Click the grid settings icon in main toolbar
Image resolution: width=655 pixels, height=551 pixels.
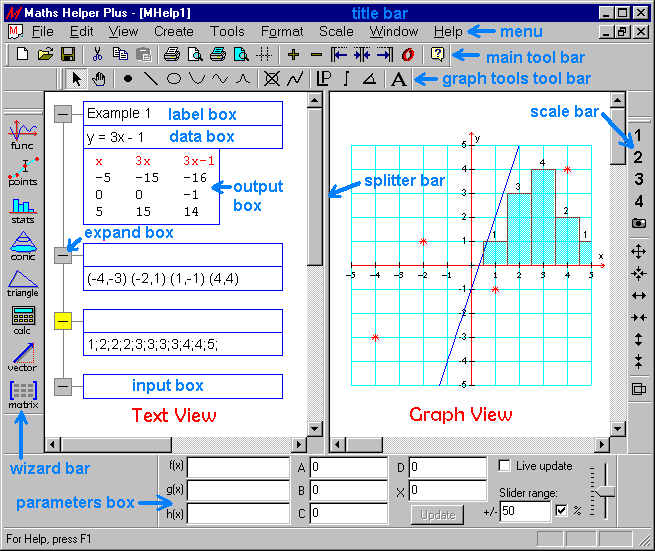pos(264,54)
